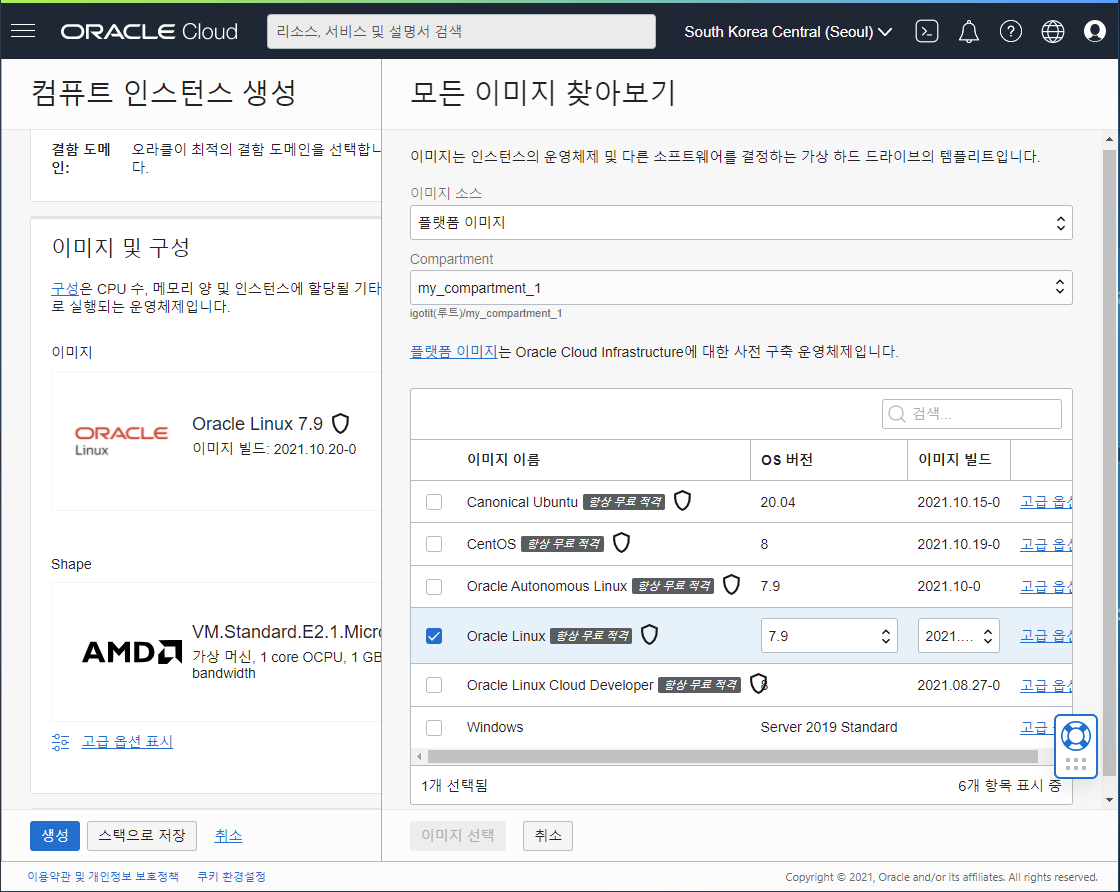Click the Oracle Cloud logo

point(149,31)
